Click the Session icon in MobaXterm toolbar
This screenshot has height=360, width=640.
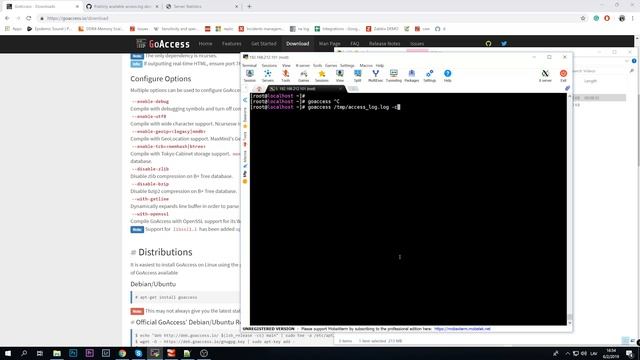(249, 76)
